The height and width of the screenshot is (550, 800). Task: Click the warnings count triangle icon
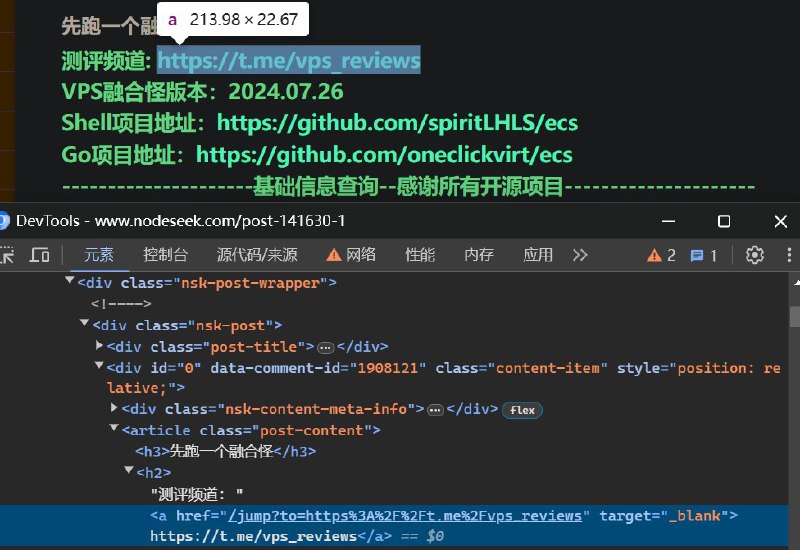661,255
